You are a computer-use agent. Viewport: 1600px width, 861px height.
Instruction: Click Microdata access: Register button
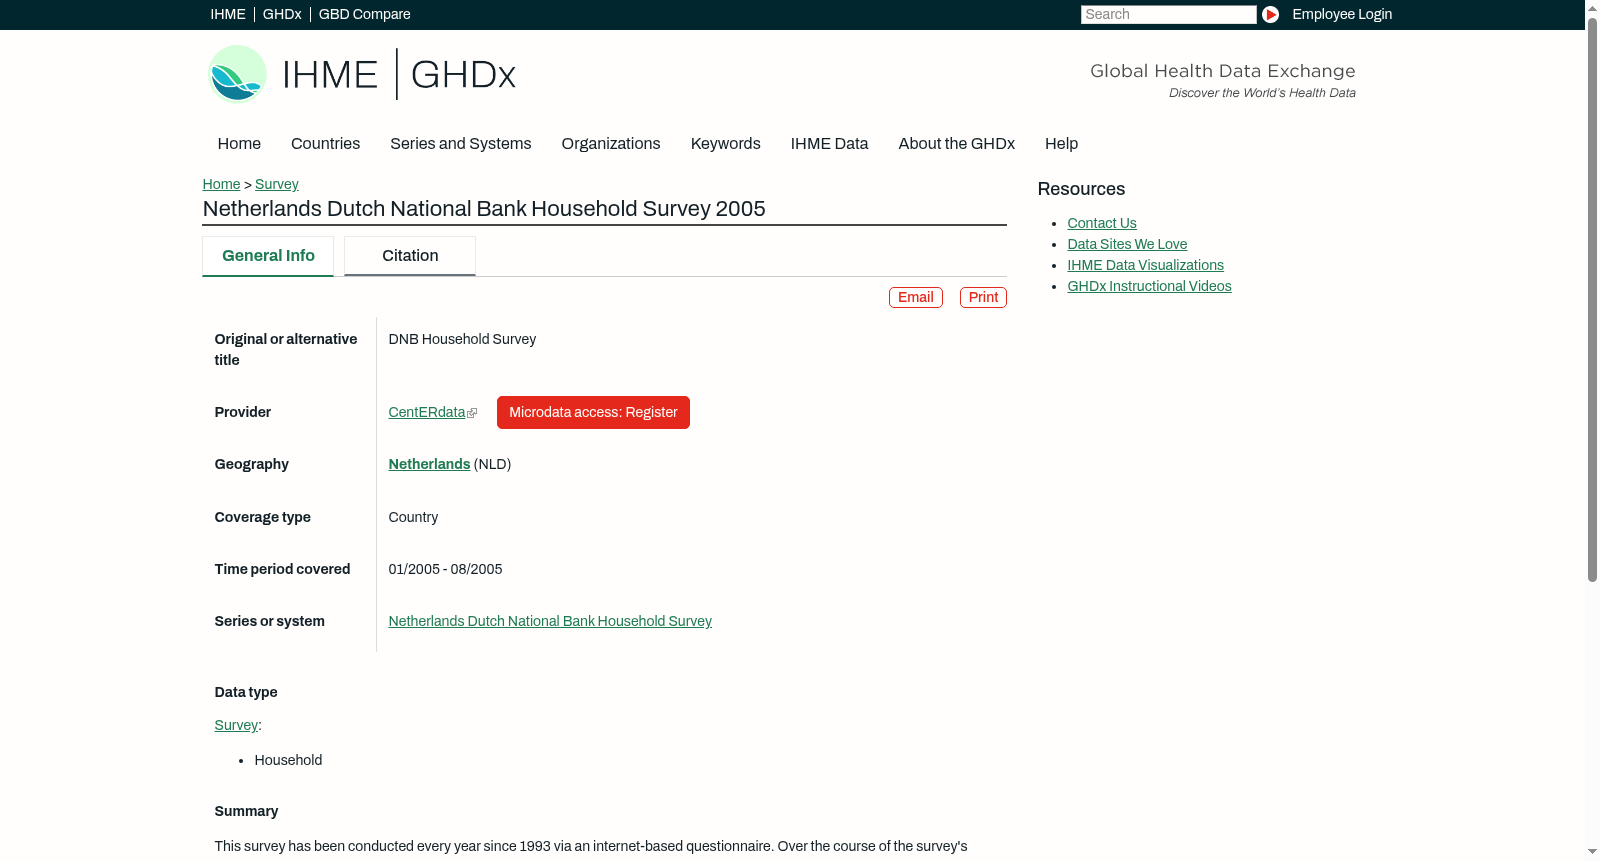click(x=593, y=412)
